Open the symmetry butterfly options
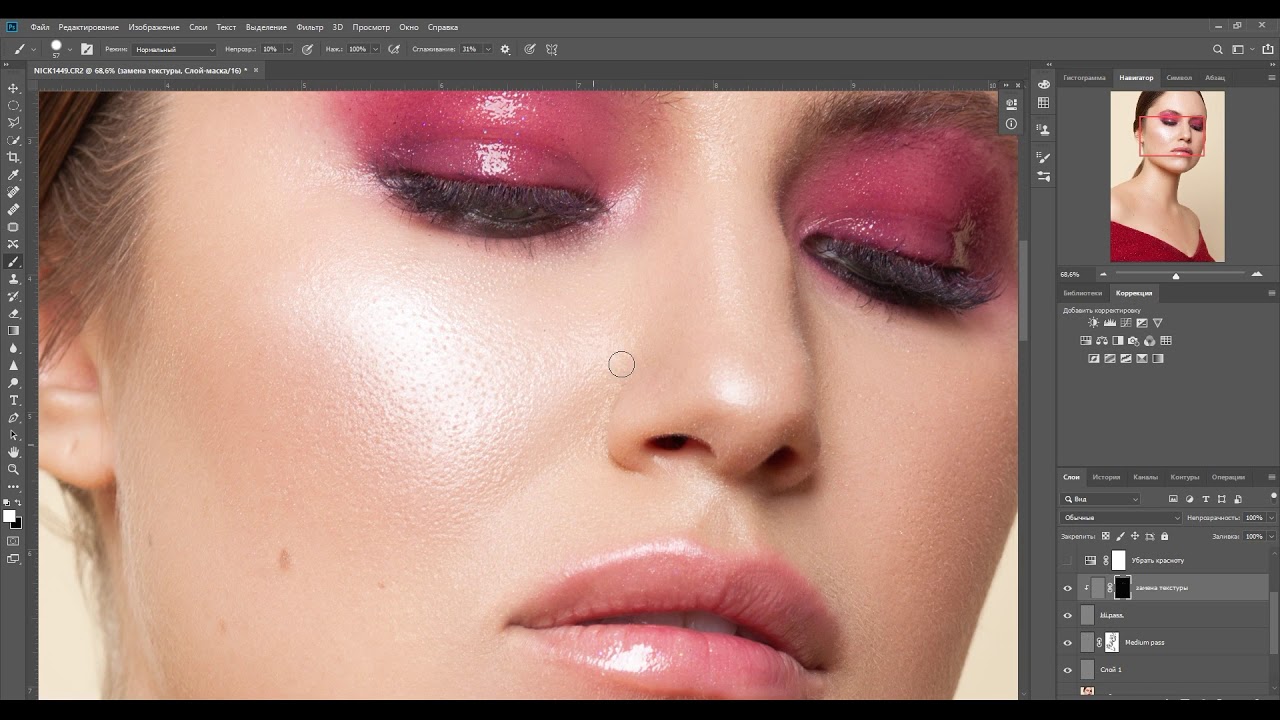Viewport: 1280px width, 720px height. pos(552,49)
